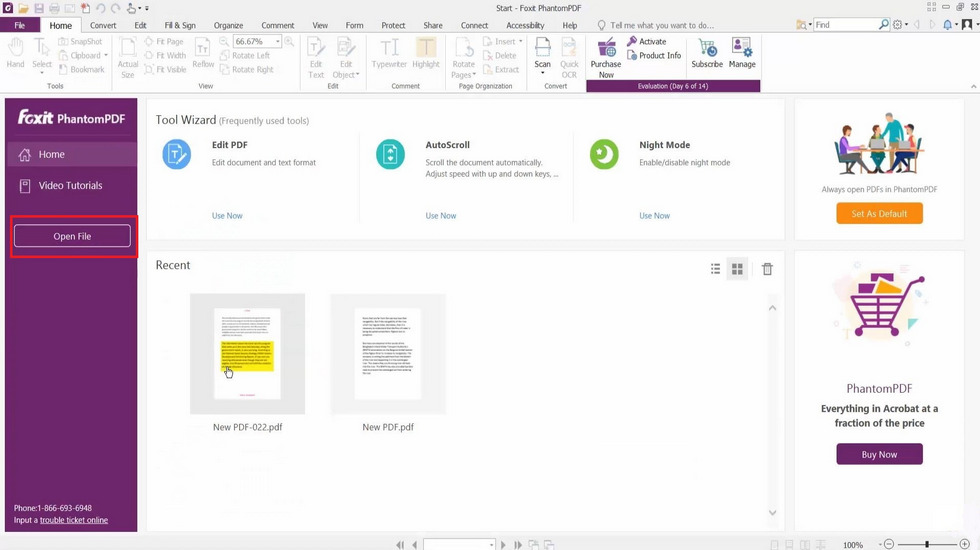980x550 pixels.
Task: Click the Print icon in quick access toolbar
Action: pos(54,8)
